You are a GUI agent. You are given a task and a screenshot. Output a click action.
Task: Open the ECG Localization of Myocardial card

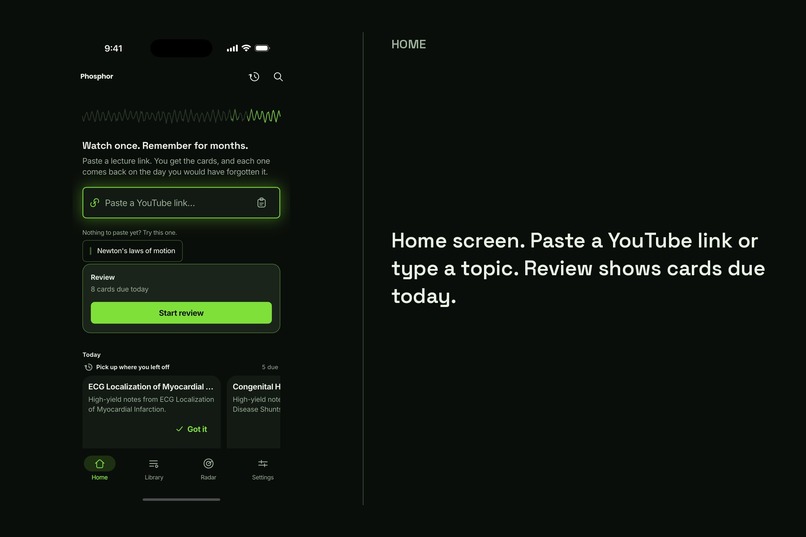[151, 412]
